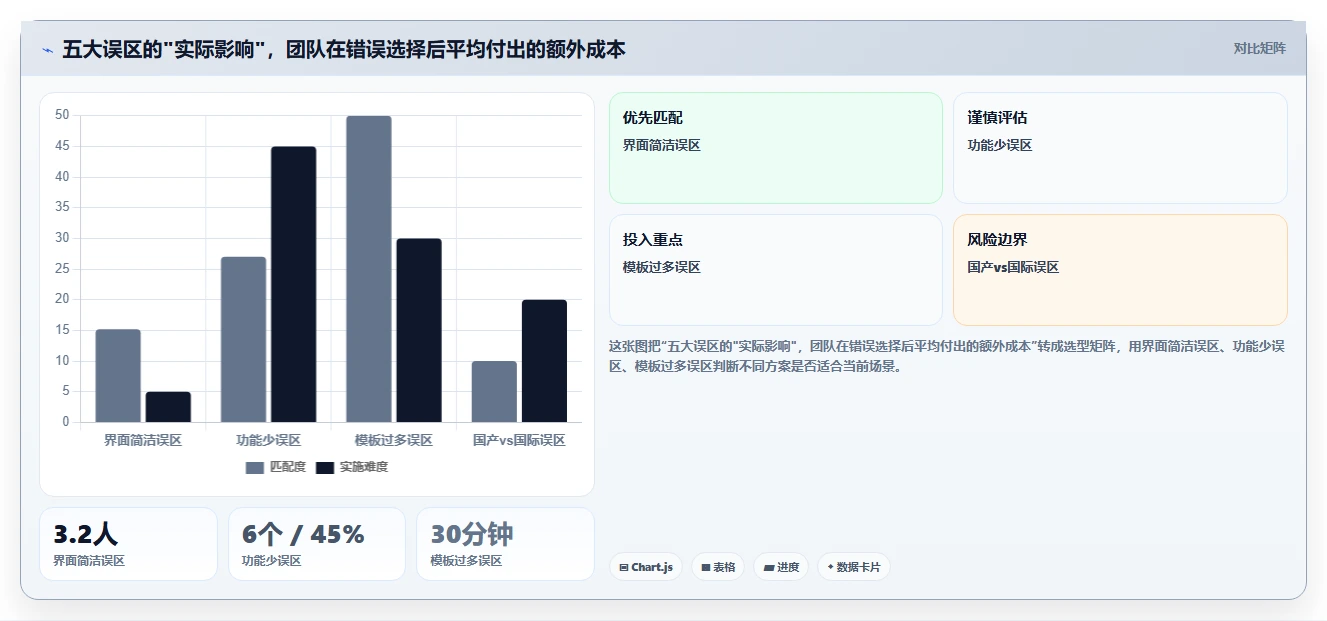Image resolution: width=1327 pixels, height=621 pixels.
Task: Click the 匹配度 legend color swatch
Action: tap(255, 468)
